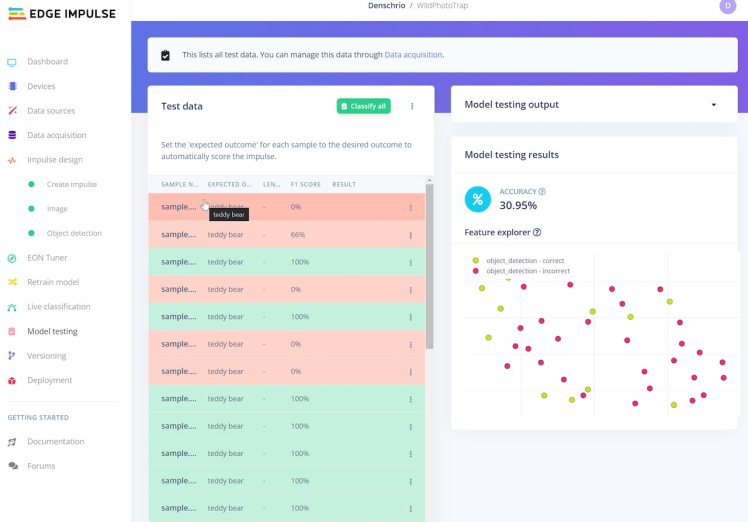Click the Data acquisition database icon
Screen dimensions: 748x522
tap(12, 135)
